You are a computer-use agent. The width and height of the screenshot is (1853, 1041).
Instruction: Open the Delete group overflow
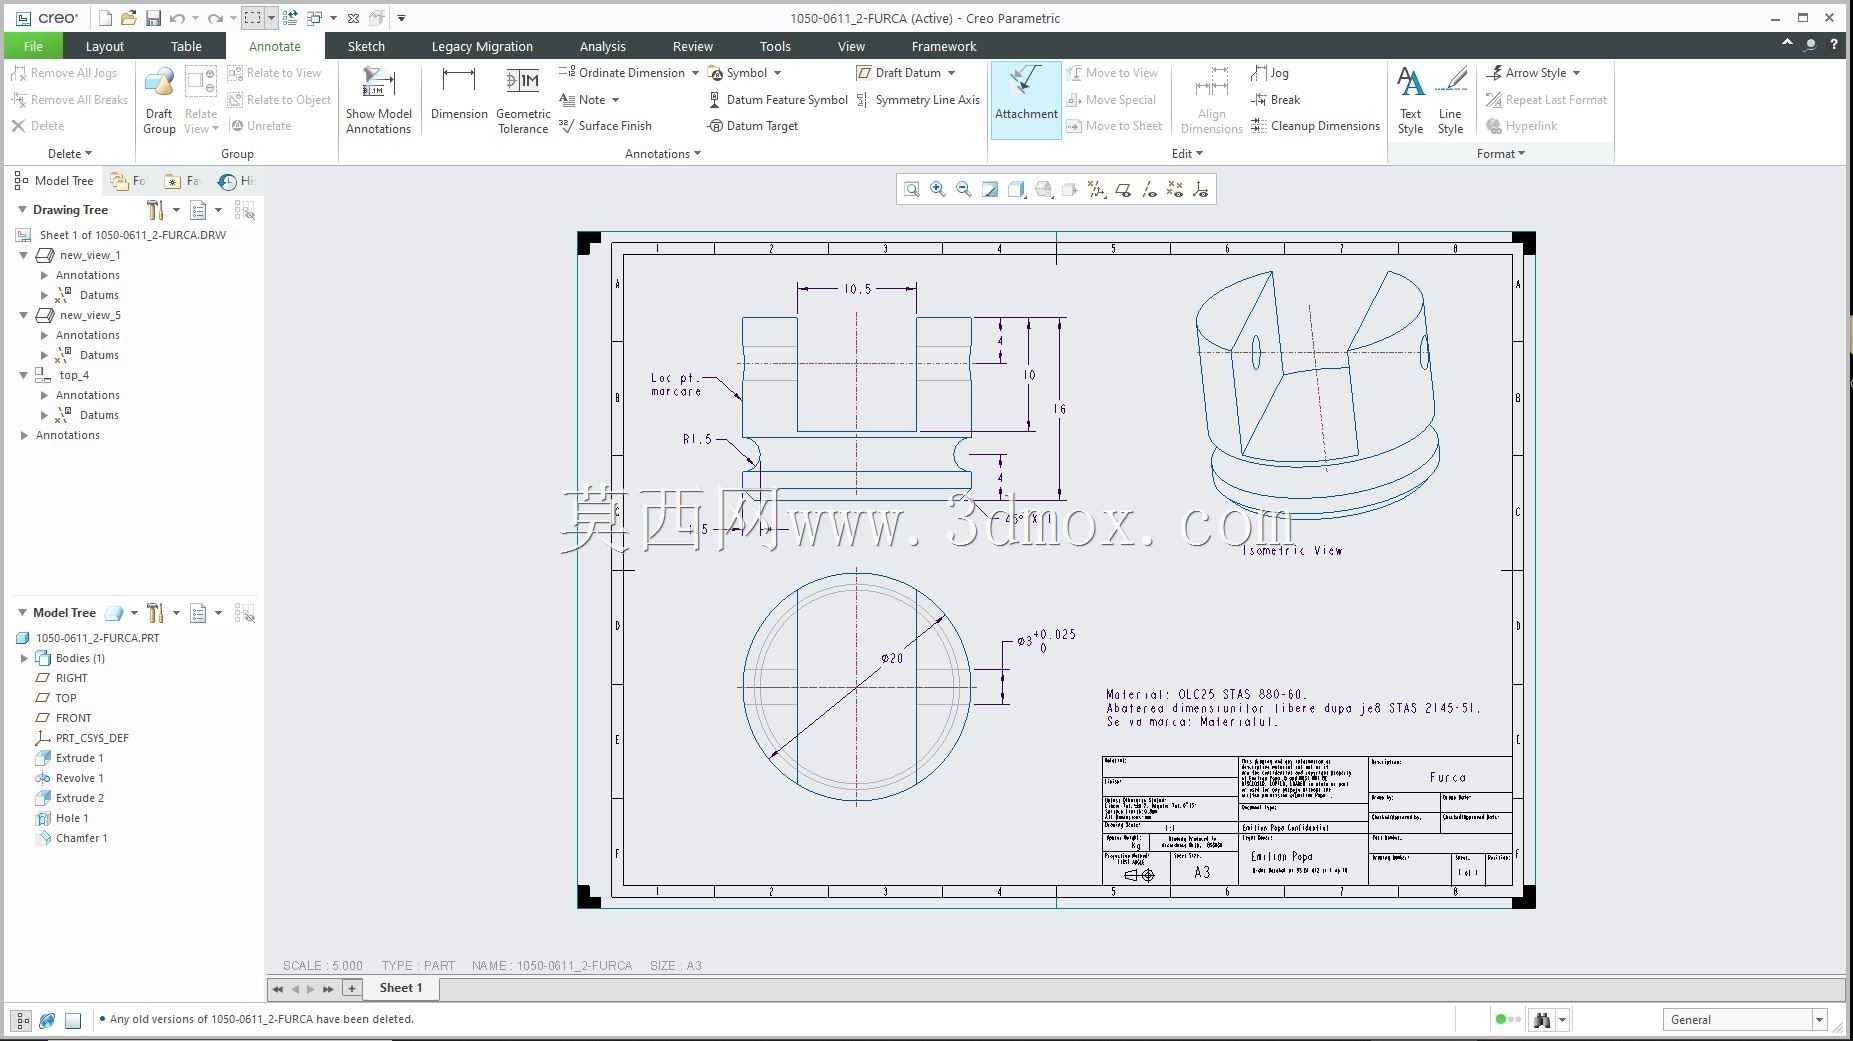tap(70, 154)
